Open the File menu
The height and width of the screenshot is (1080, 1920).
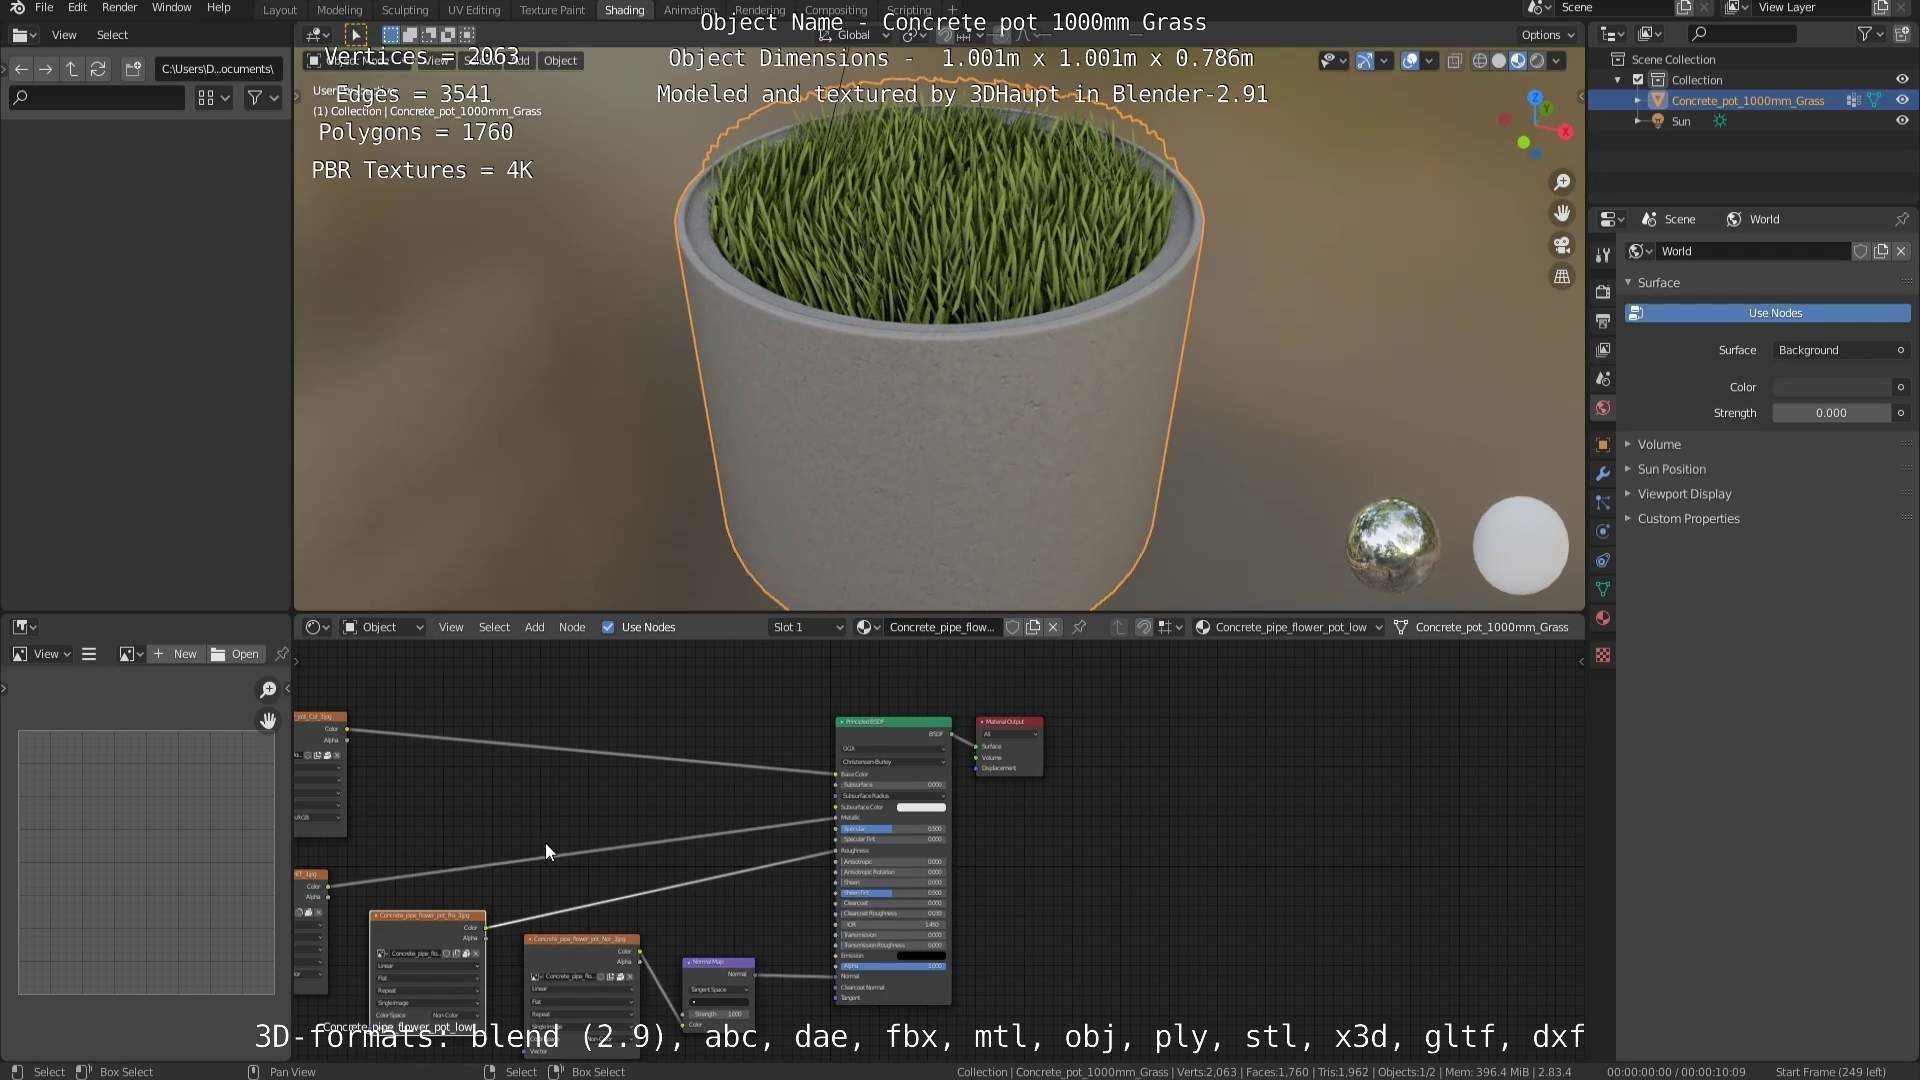click(x=44, y=8)
